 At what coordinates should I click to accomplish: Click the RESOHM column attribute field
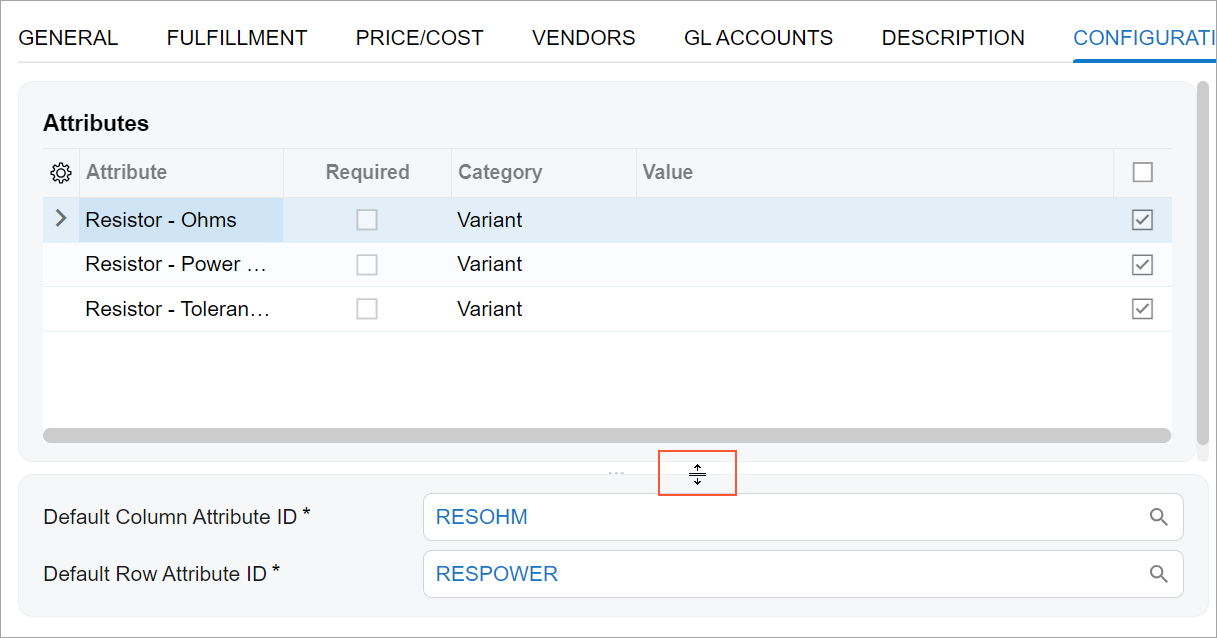tap(780, 517)
